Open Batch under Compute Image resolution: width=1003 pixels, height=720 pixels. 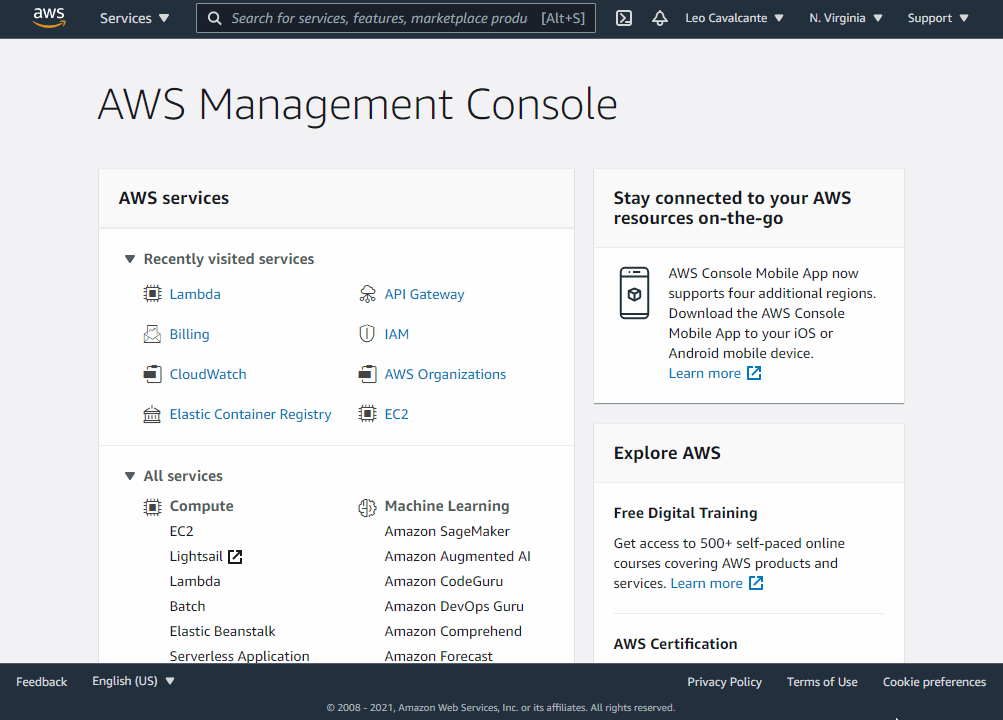pos(187,606)
